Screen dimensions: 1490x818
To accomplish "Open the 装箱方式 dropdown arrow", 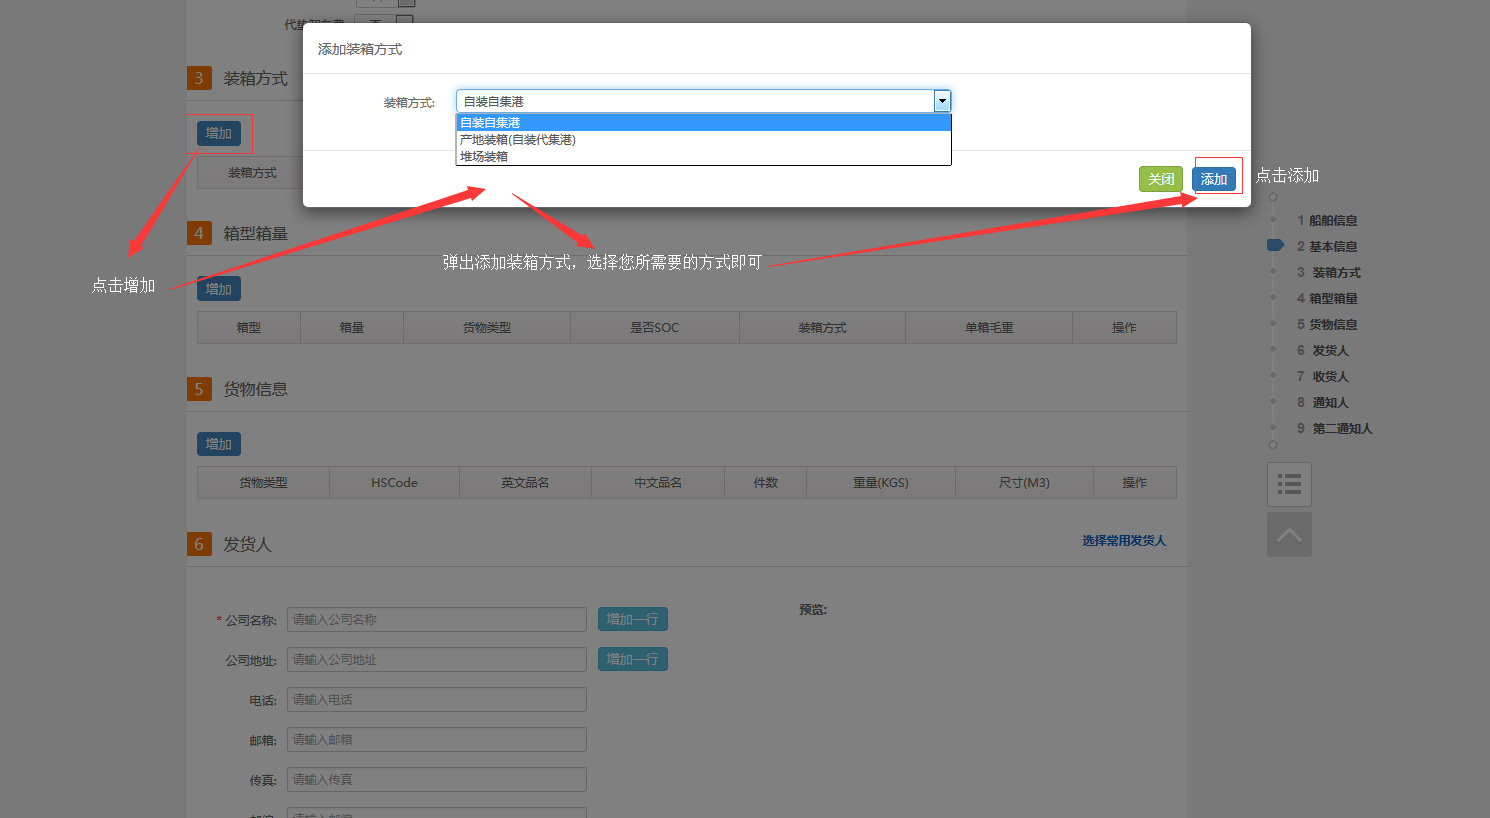I will point(941,101).
